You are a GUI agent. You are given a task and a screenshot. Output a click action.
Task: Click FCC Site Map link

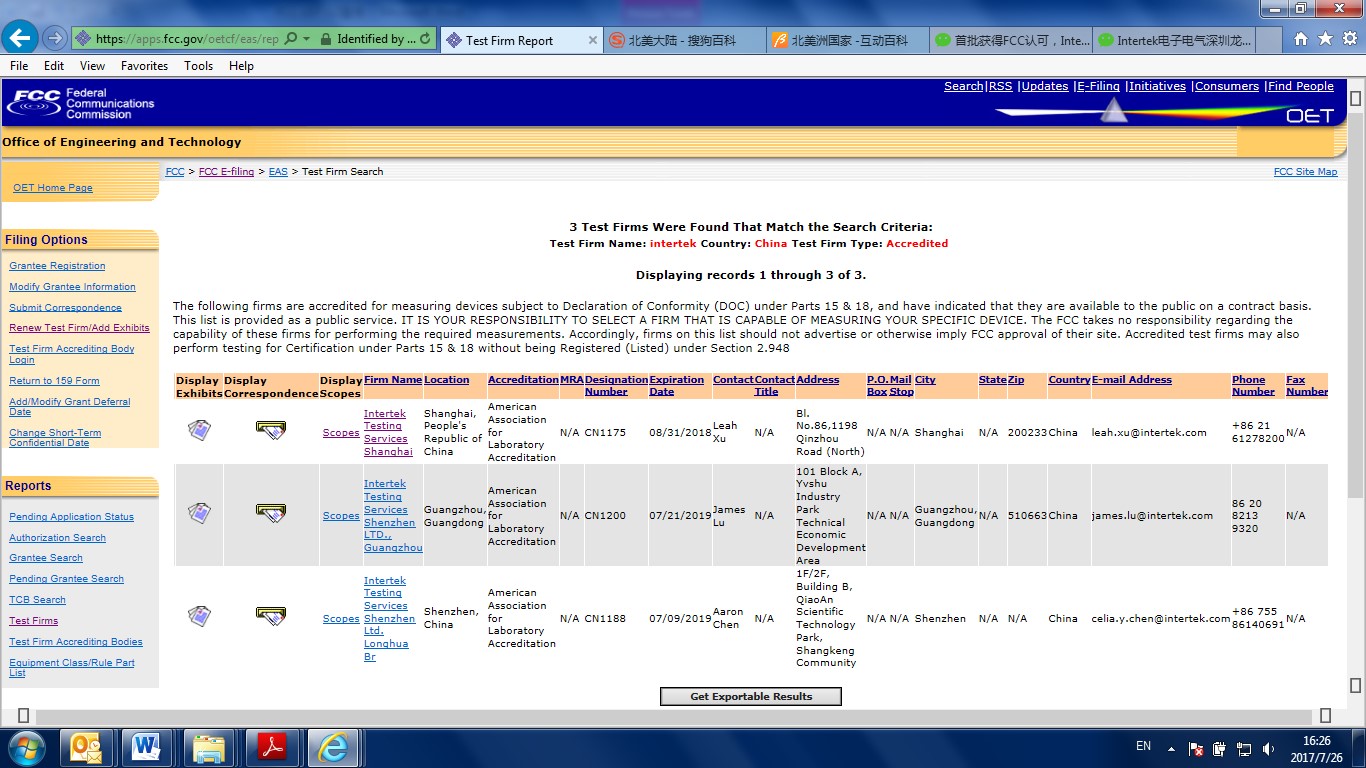(x=1305, y=172)
